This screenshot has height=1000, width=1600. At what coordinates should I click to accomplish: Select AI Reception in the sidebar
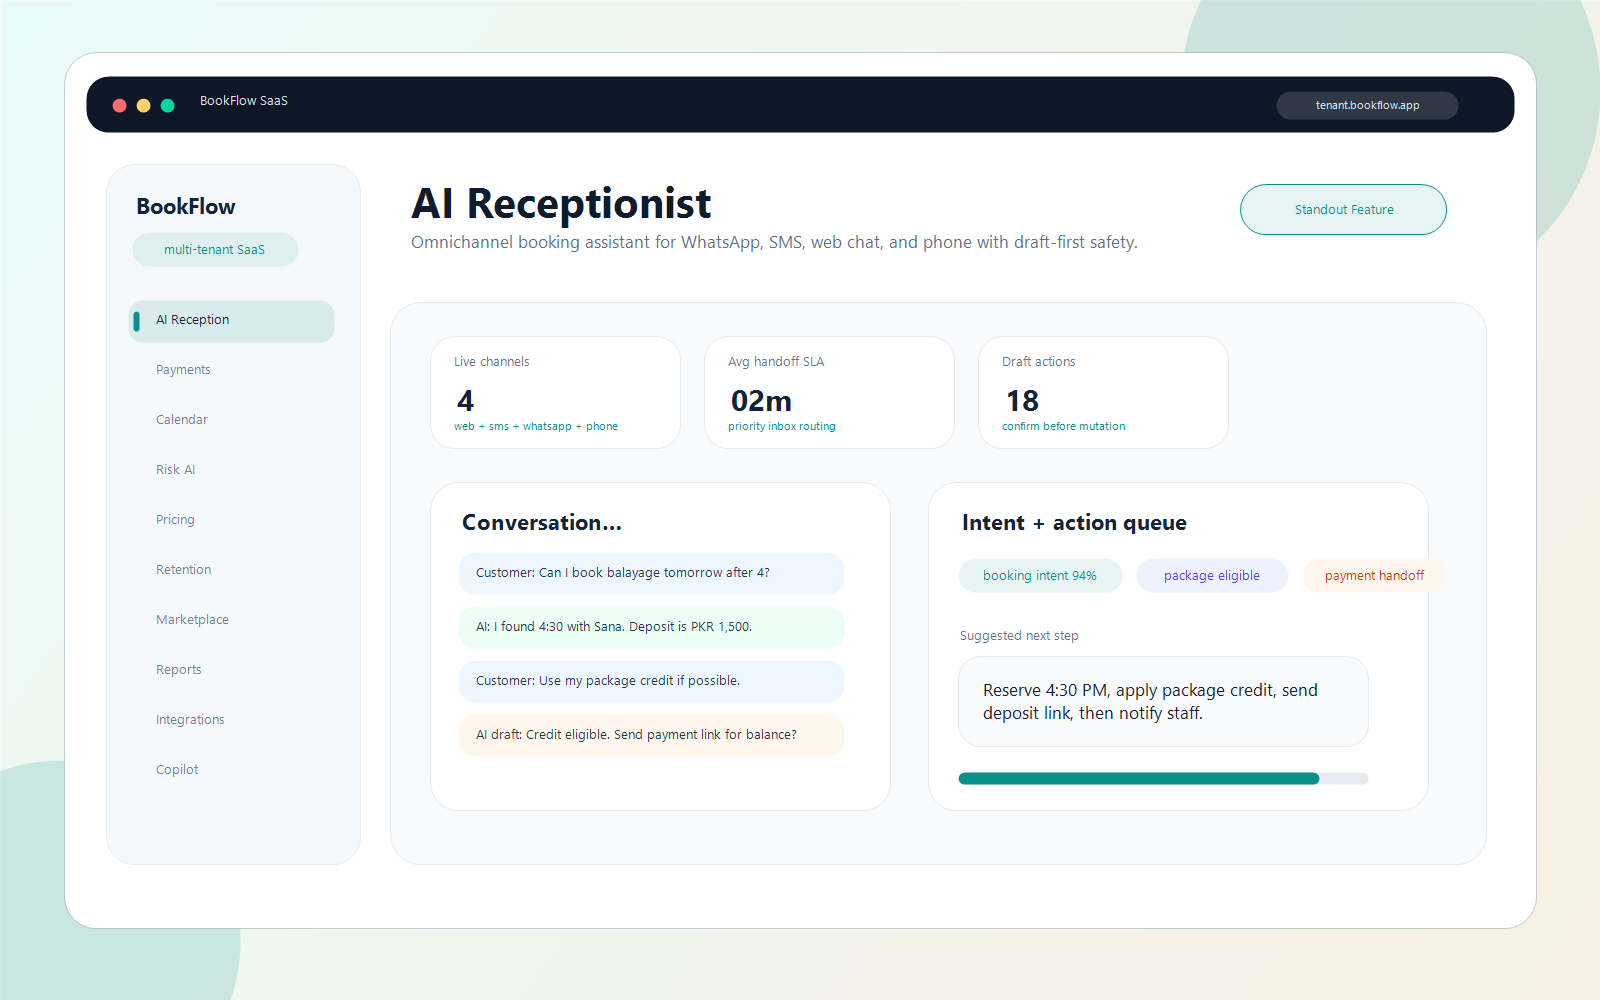click(x=231, y=321)
